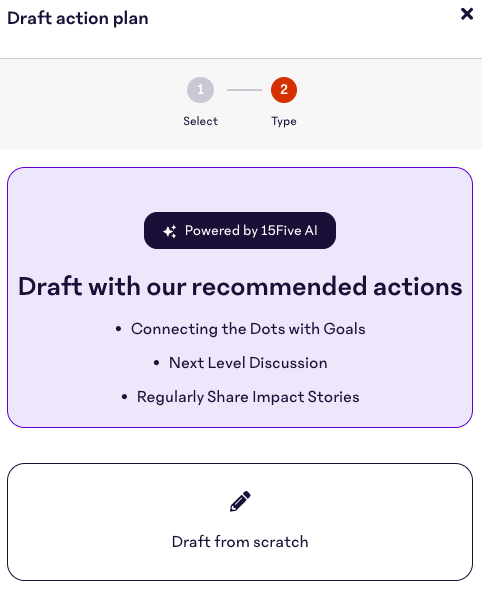Click the sparkle AI icon
This screenshot has width=482, height=597.
169,231
